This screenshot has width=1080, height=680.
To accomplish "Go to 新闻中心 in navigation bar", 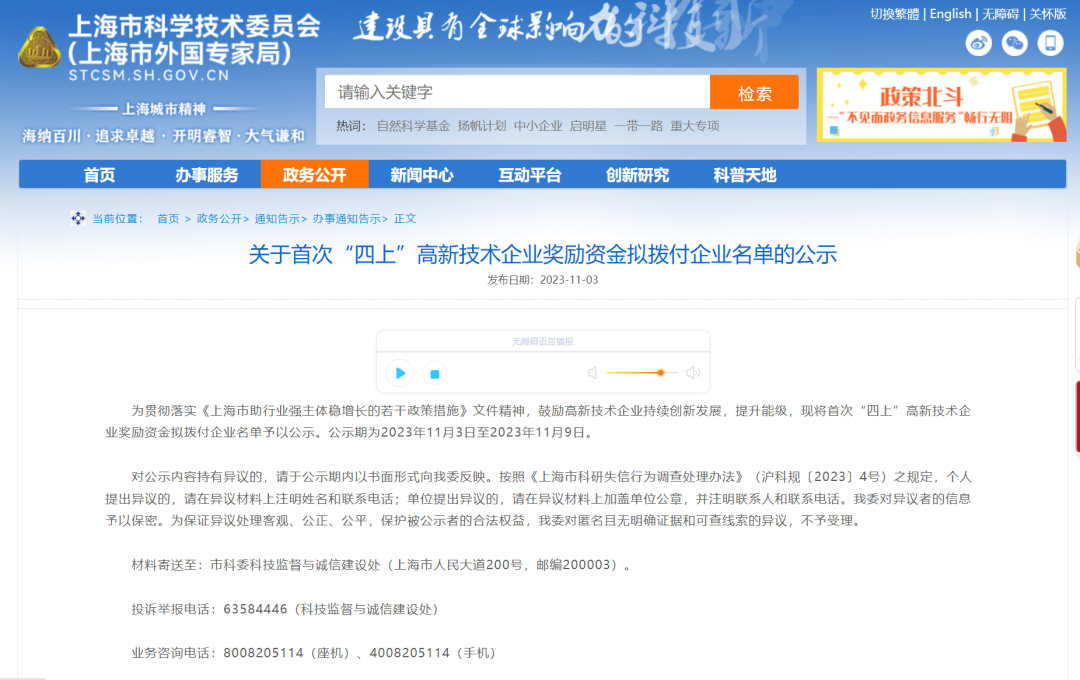I will point(422,175).
